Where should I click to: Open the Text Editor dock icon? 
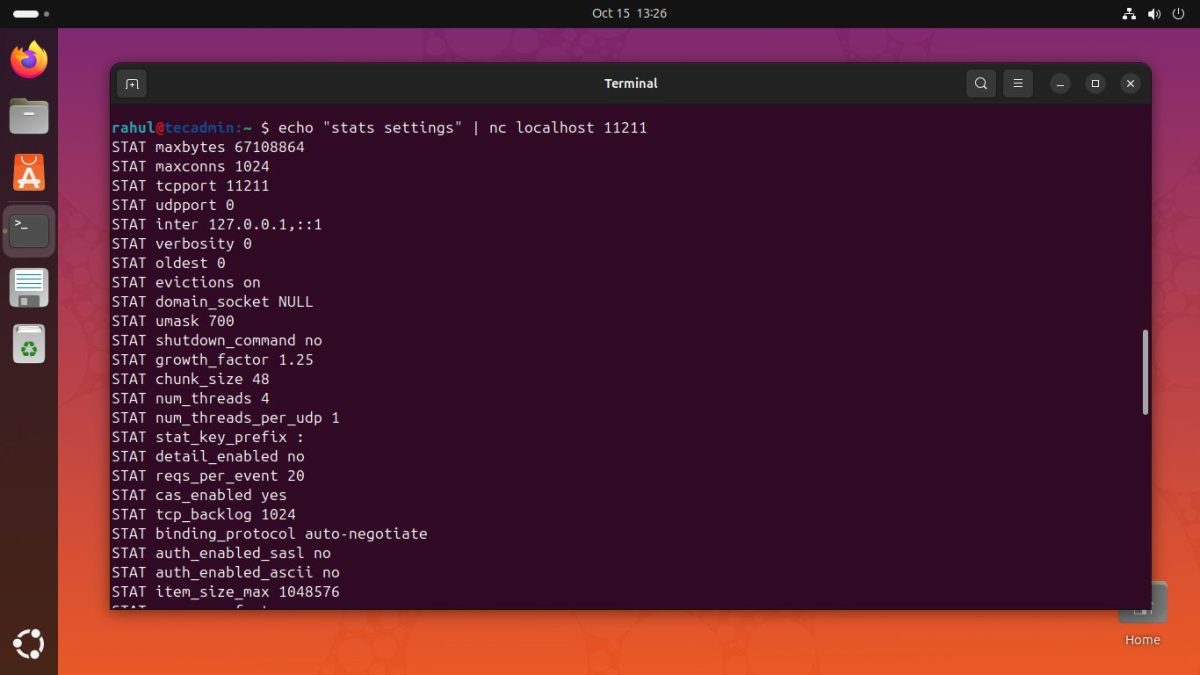[29, 288]
